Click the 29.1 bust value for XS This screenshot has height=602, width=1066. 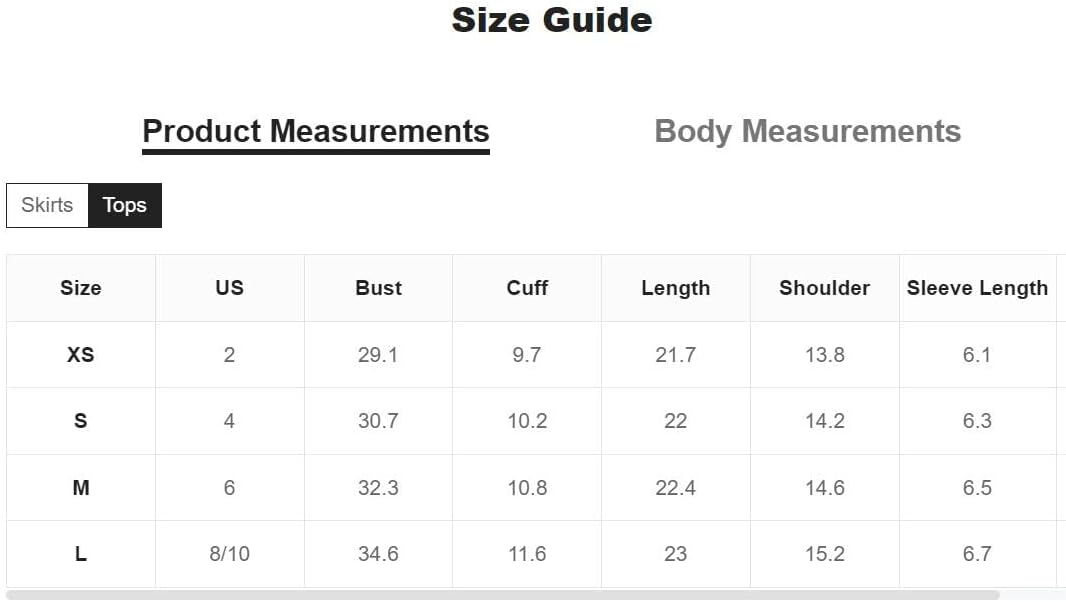pos(378,355)
